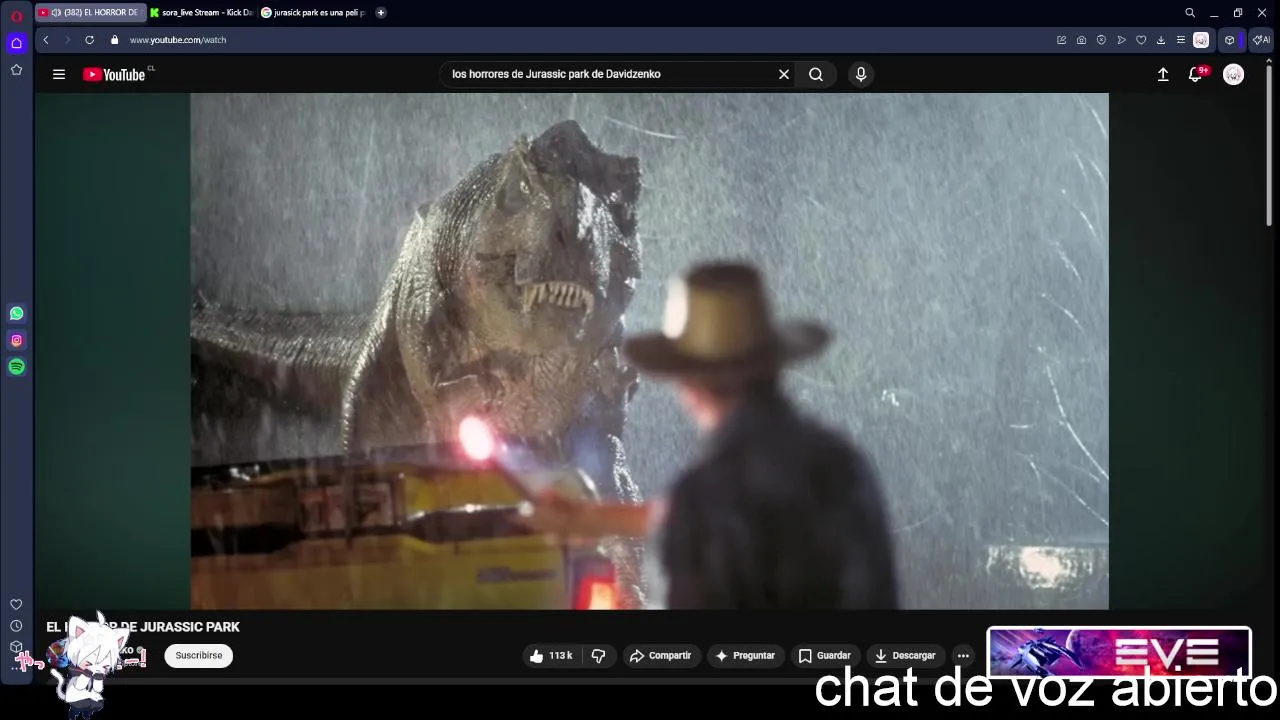Open extensions cube icon
The image size is (1280, 720).
[x=1229, y=40]
